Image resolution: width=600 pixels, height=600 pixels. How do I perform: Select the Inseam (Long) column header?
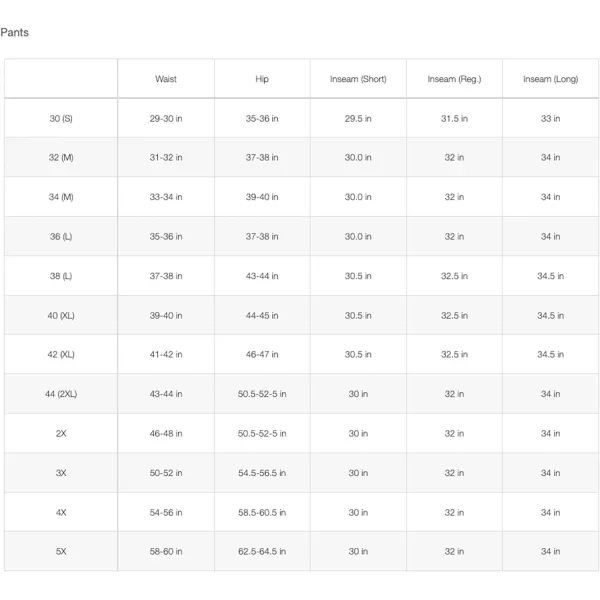[550, 79]
